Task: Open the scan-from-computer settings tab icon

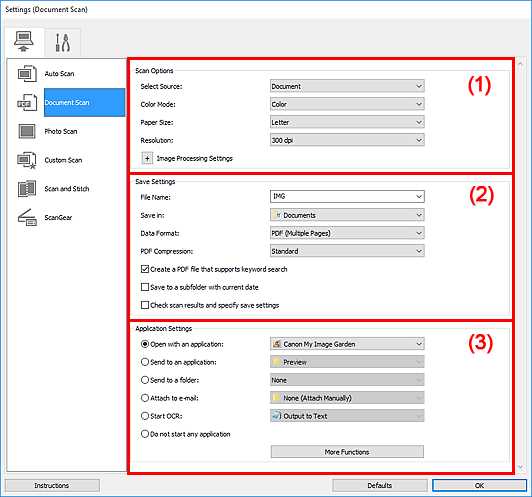Action: click(24, 41)
